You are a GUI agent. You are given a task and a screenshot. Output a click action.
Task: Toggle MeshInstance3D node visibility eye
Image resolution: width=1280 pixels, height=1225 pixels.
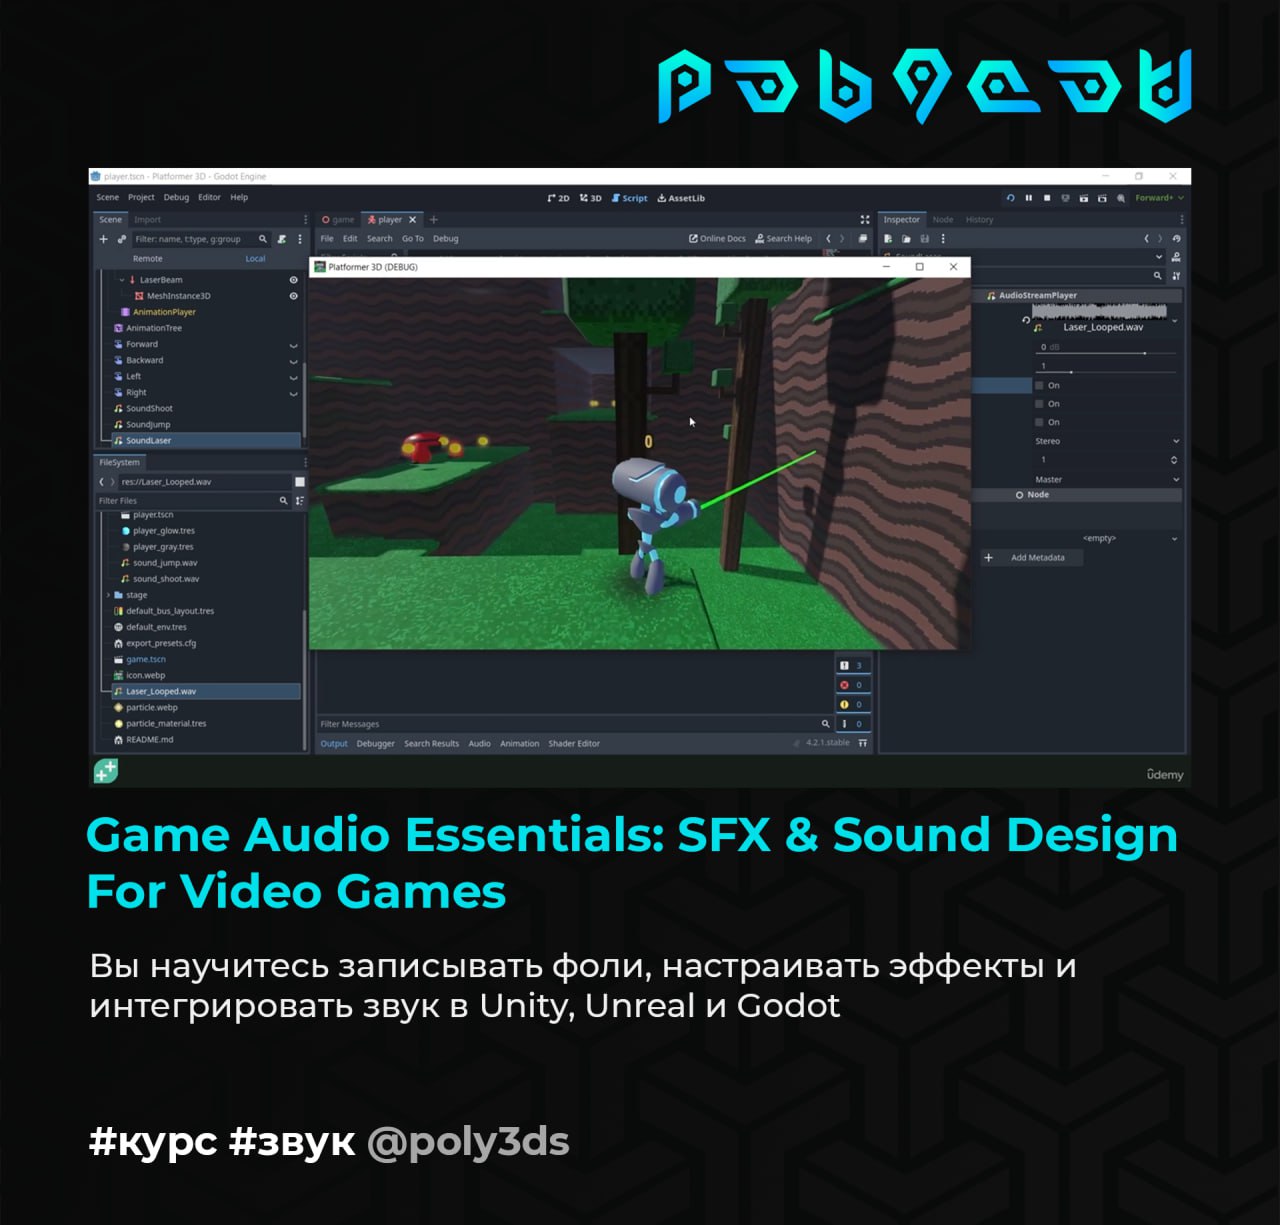(293, 296)
